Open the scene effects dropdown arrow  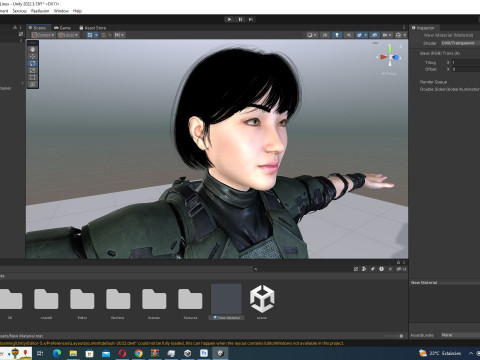click(x=366, y=35)
